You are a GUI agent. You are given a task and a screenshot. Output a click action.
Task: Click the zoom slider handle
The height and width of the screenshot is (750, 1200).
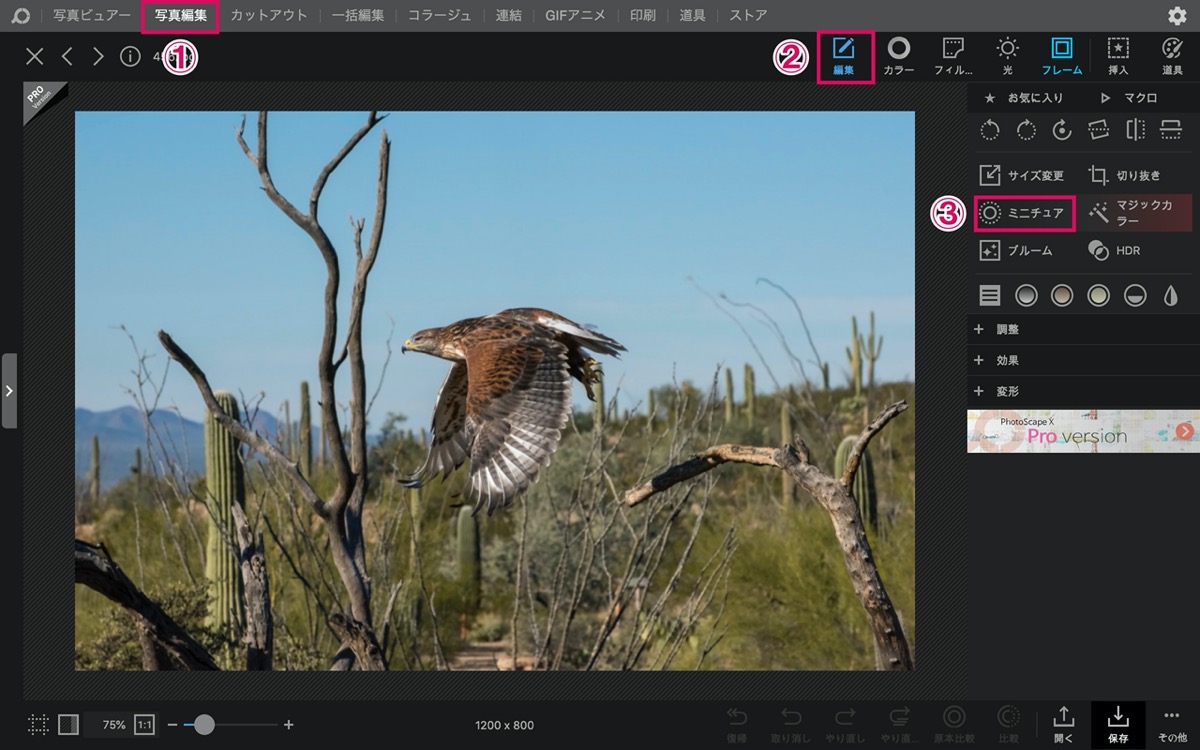[x=204, y=724]
